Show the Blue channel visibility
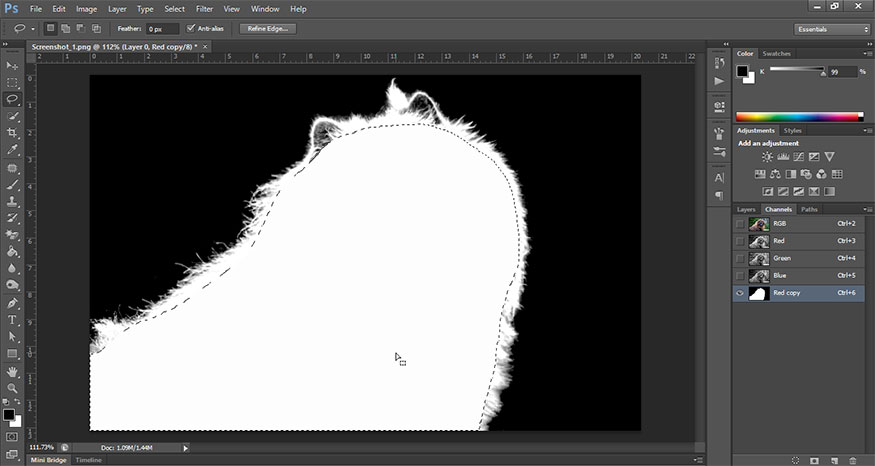This screenshot has width=875, height=466. pos(740,276)
